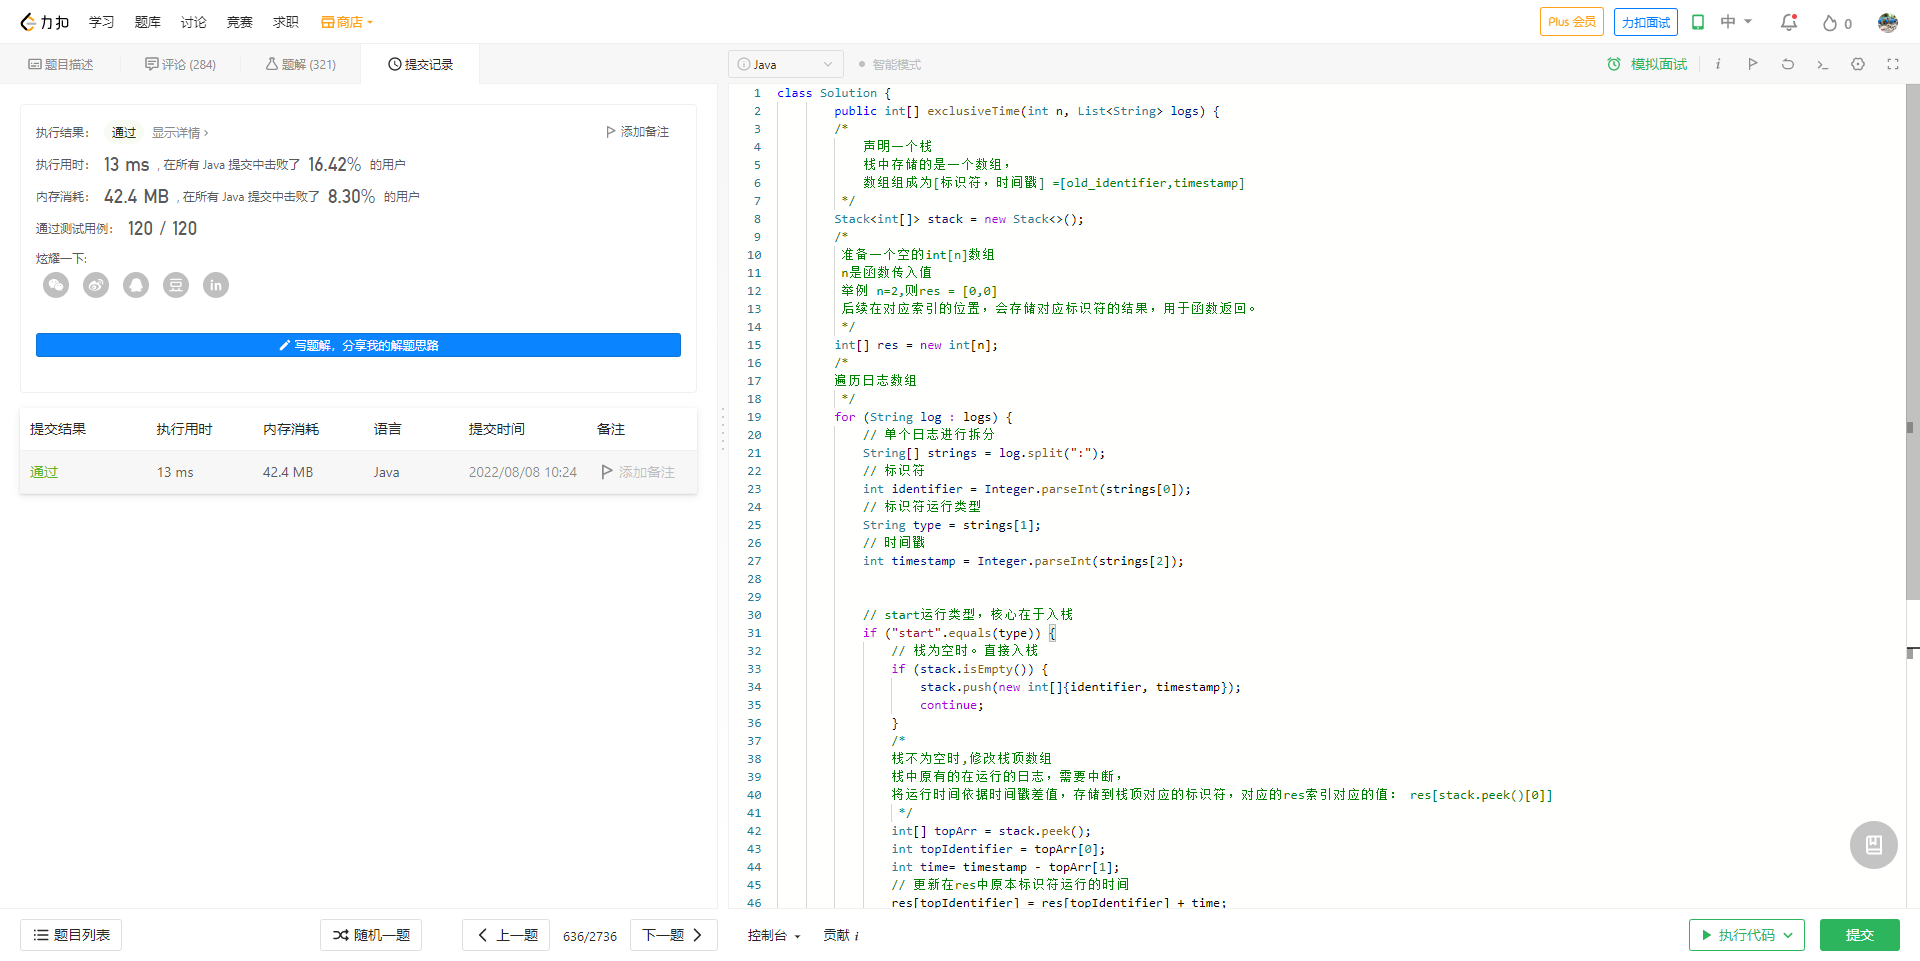Click the 执行用时 column header
The width and height of the screenshot is (1920, 961).
(184, 429)
